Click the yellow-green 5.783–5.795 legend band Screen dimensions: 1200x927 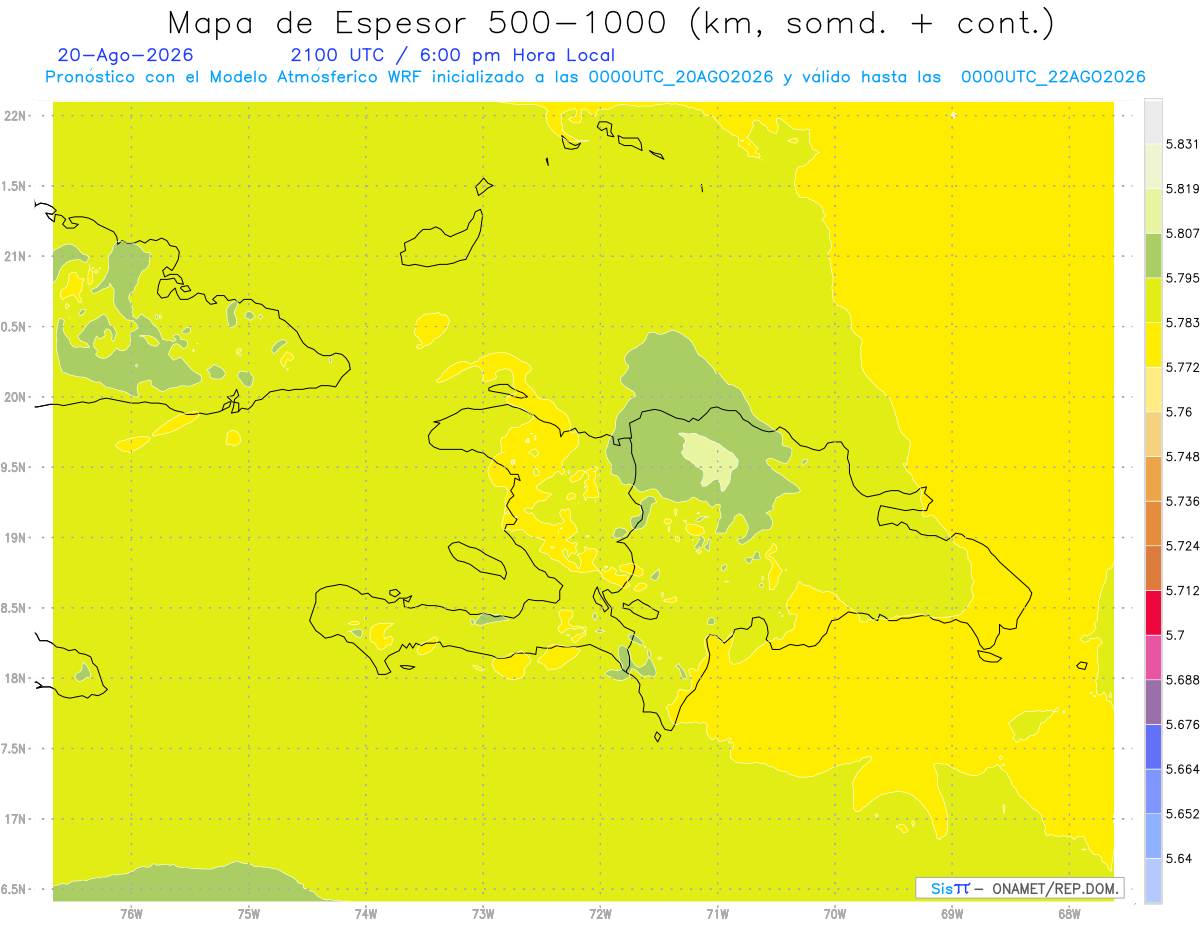click(x=1153, y=300)
